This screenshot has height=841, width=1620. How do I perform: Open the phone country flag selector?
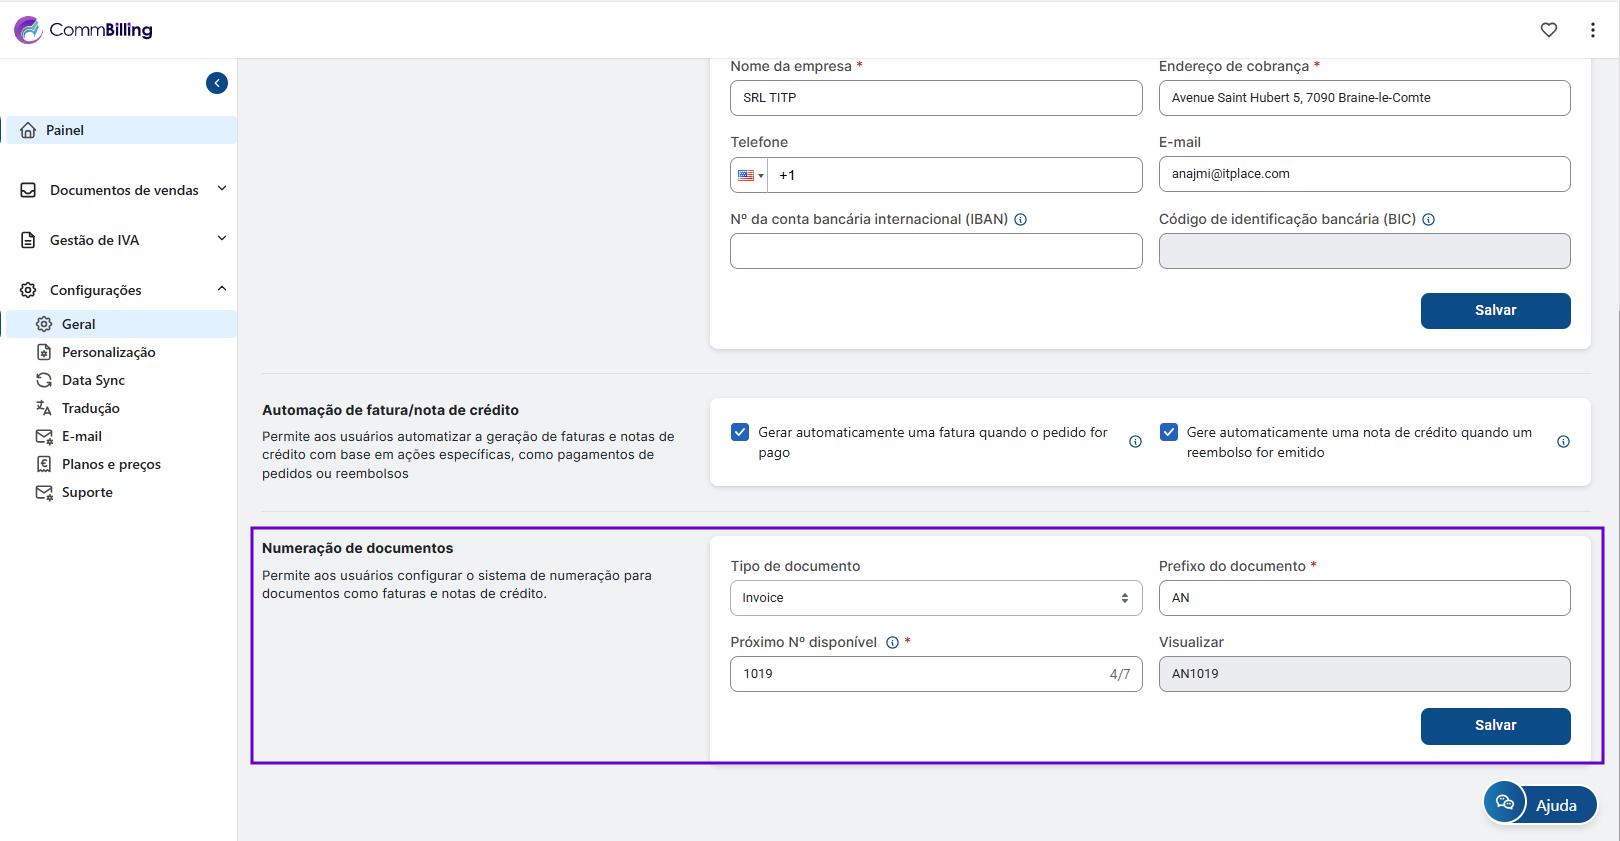(749, 175)
